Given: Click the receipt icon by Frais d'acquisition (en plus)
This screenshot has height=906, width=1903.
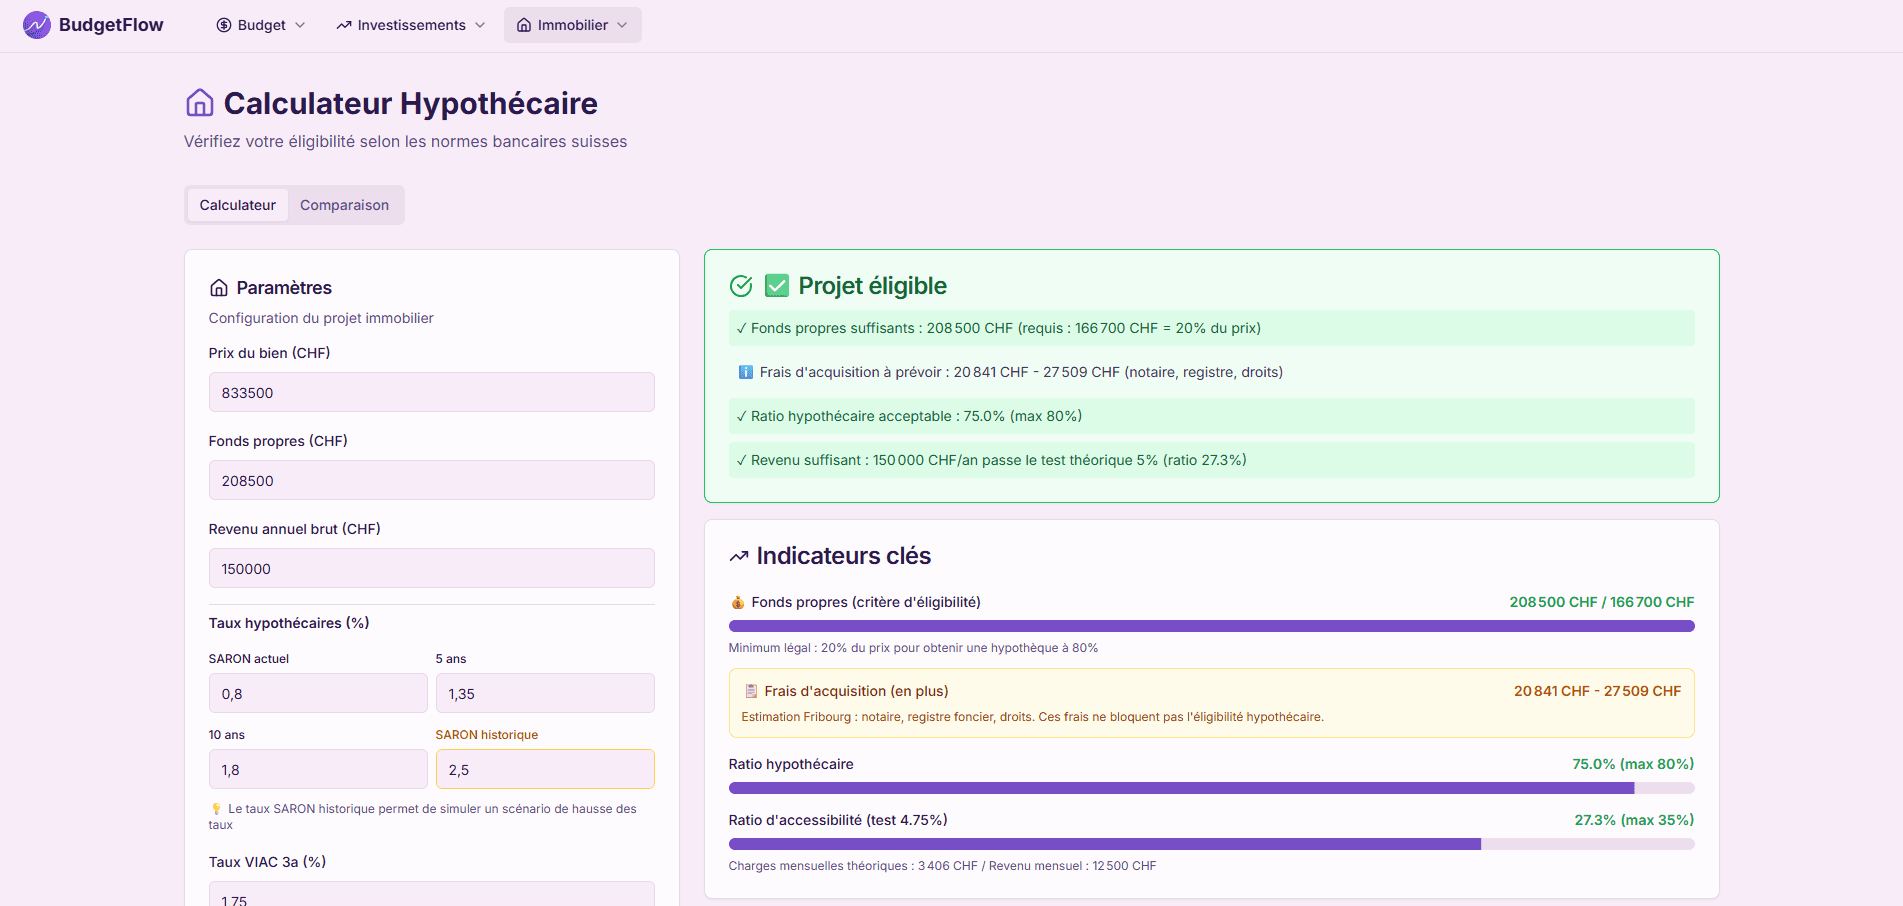Looking at the screenshot, I should click(751, 691).
